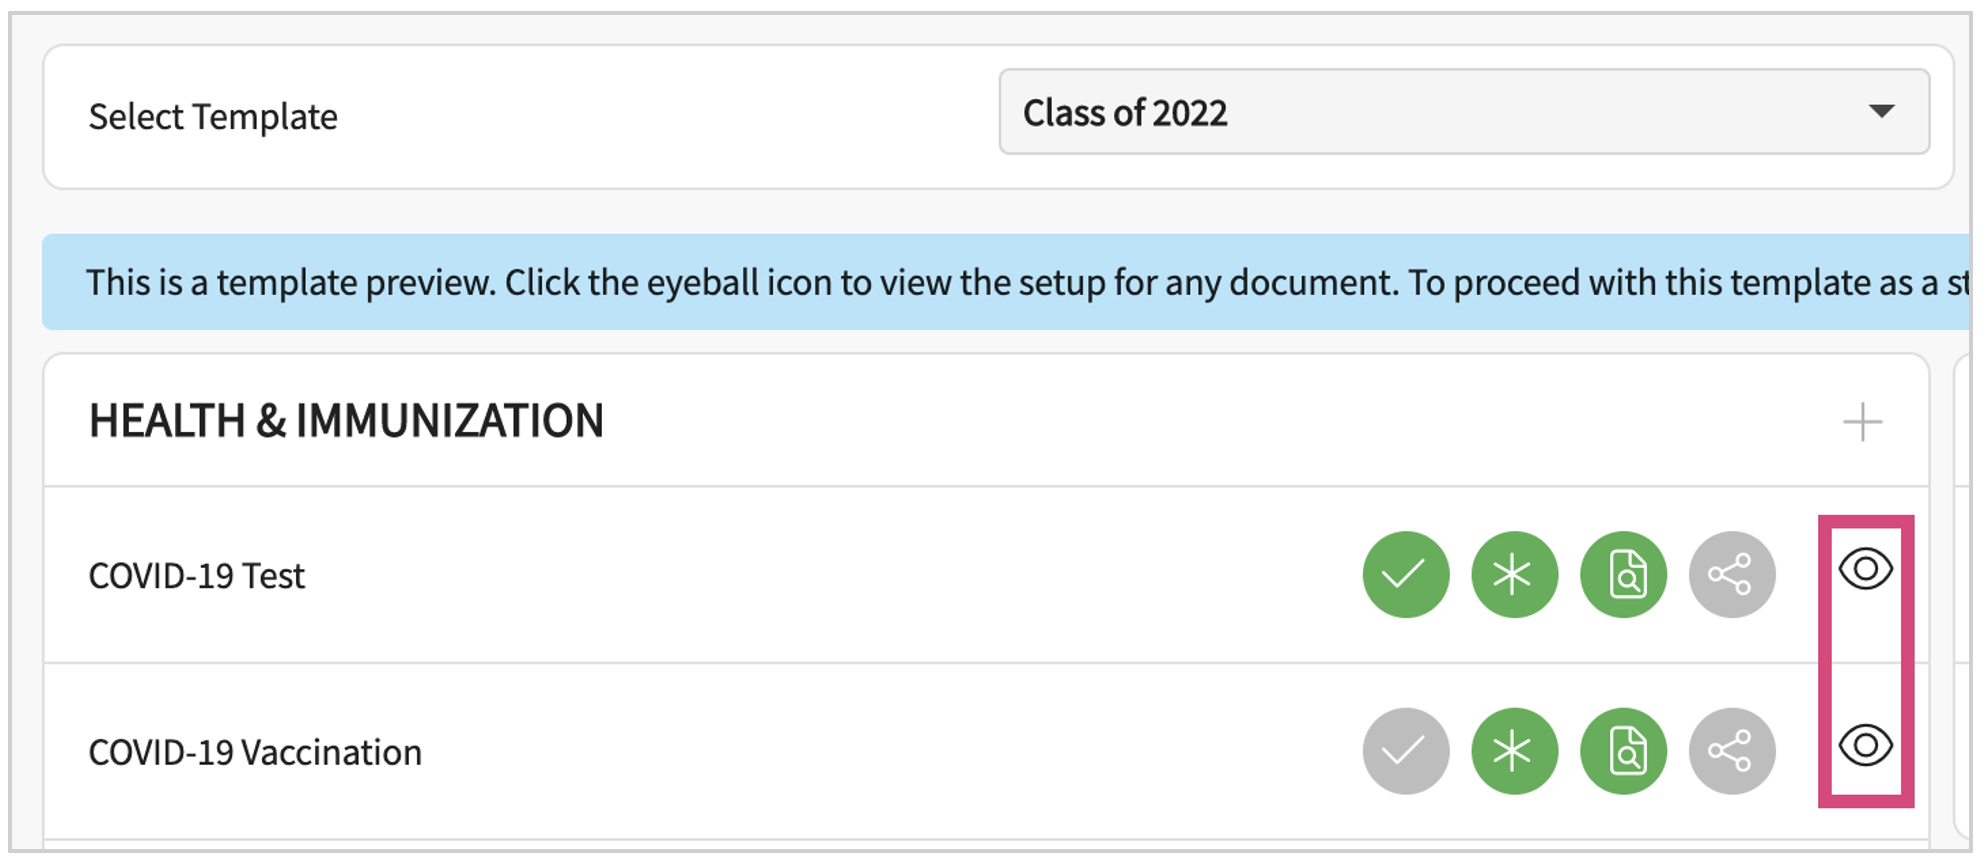Click the Health & Immunization section heading

pos(346,421)
